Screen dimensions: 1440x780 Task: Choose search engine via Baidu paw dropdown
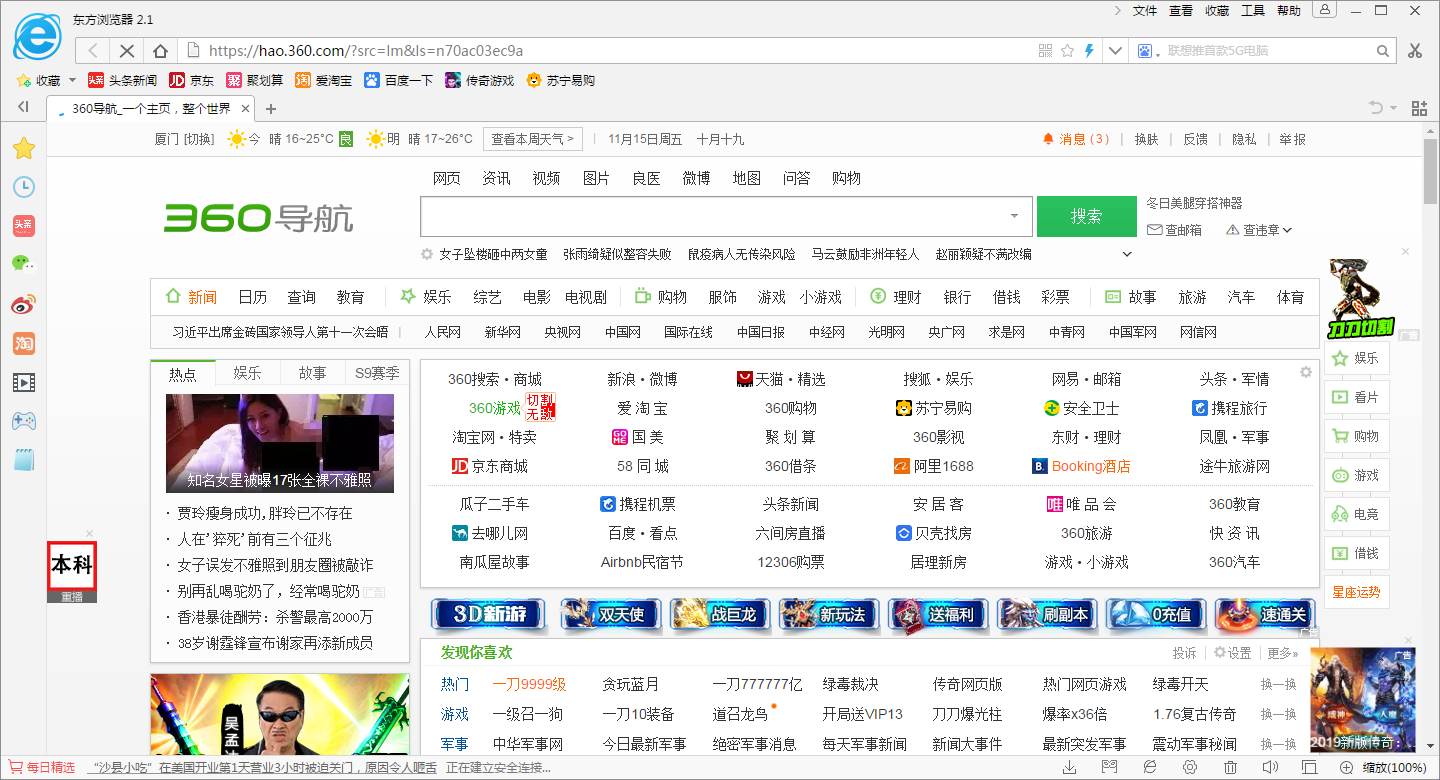coord(1146,51)
